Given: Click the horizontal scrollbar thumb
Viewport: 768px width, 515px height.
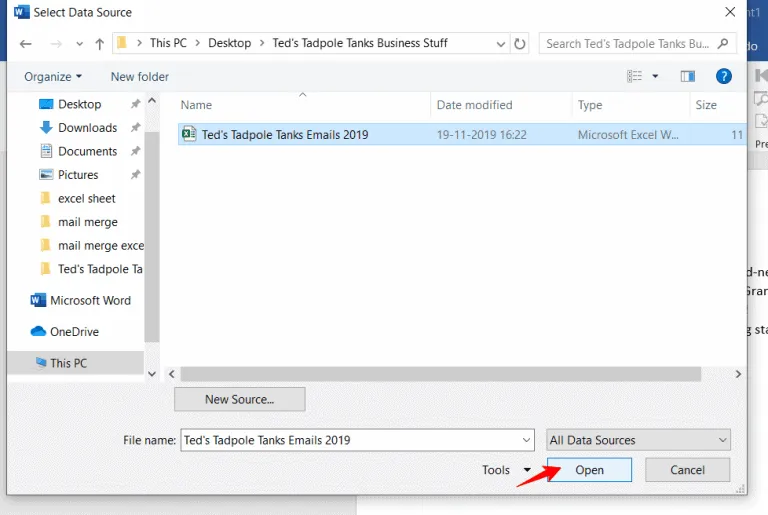Looking at the screenshot, I should pos(440,374).
